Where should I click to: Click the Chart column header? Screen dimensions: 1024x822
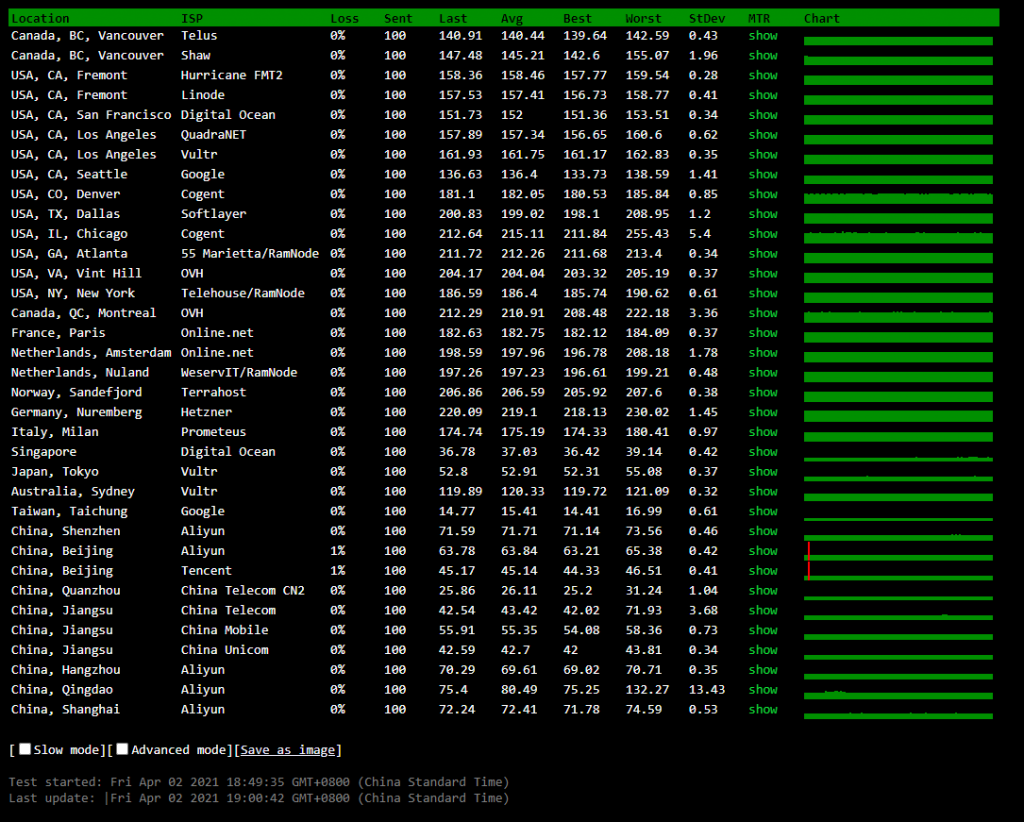(821, 18)
